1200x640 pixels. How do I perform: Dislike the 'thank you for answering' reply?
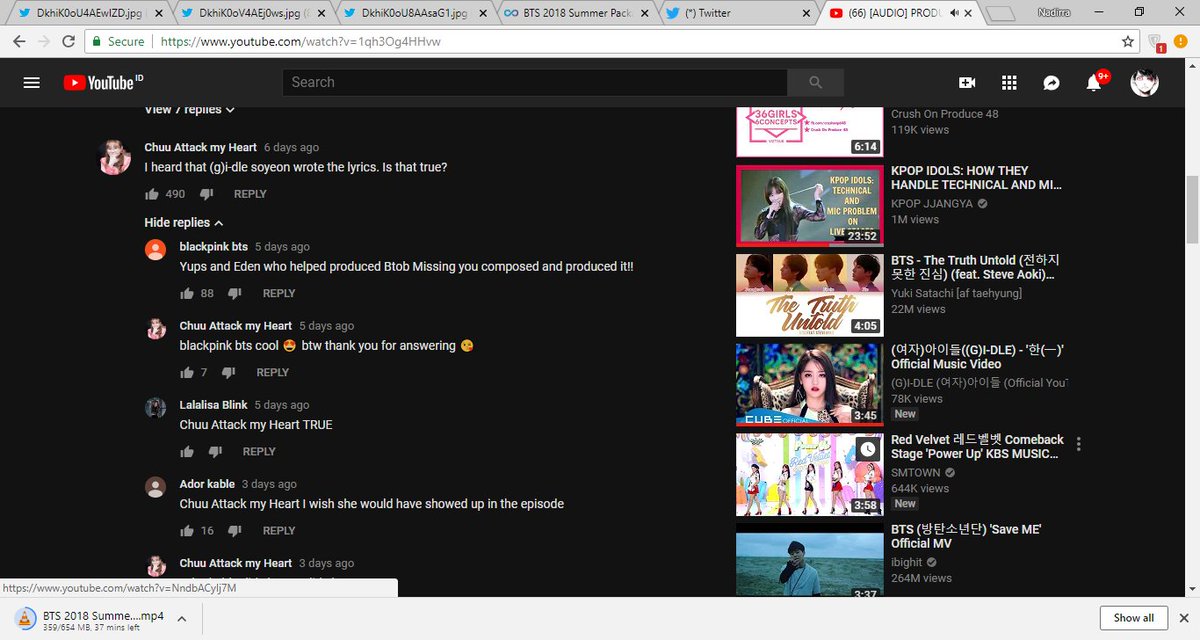pos(228,372)
